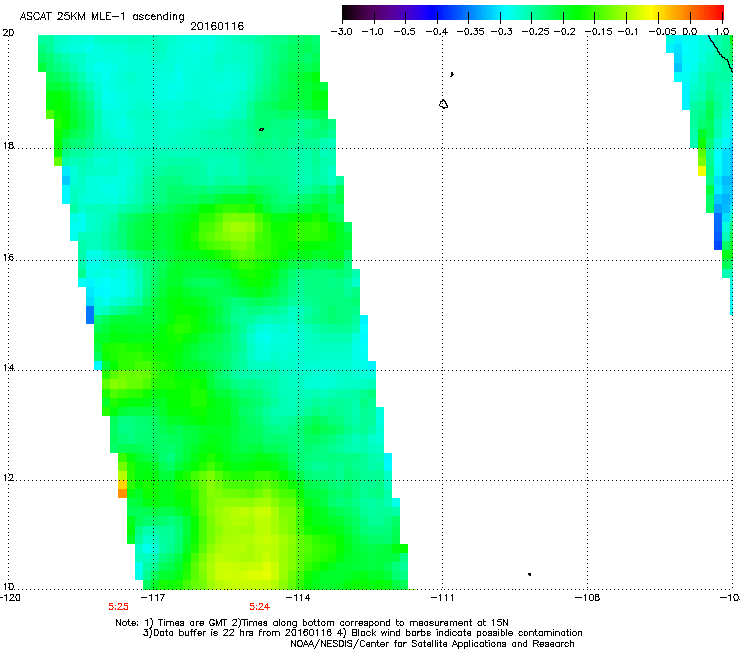Image resolution: width=740 pixels, height=650 pixels.
Task: Select the -0.25 color scale label
Action: coord(536,32)
